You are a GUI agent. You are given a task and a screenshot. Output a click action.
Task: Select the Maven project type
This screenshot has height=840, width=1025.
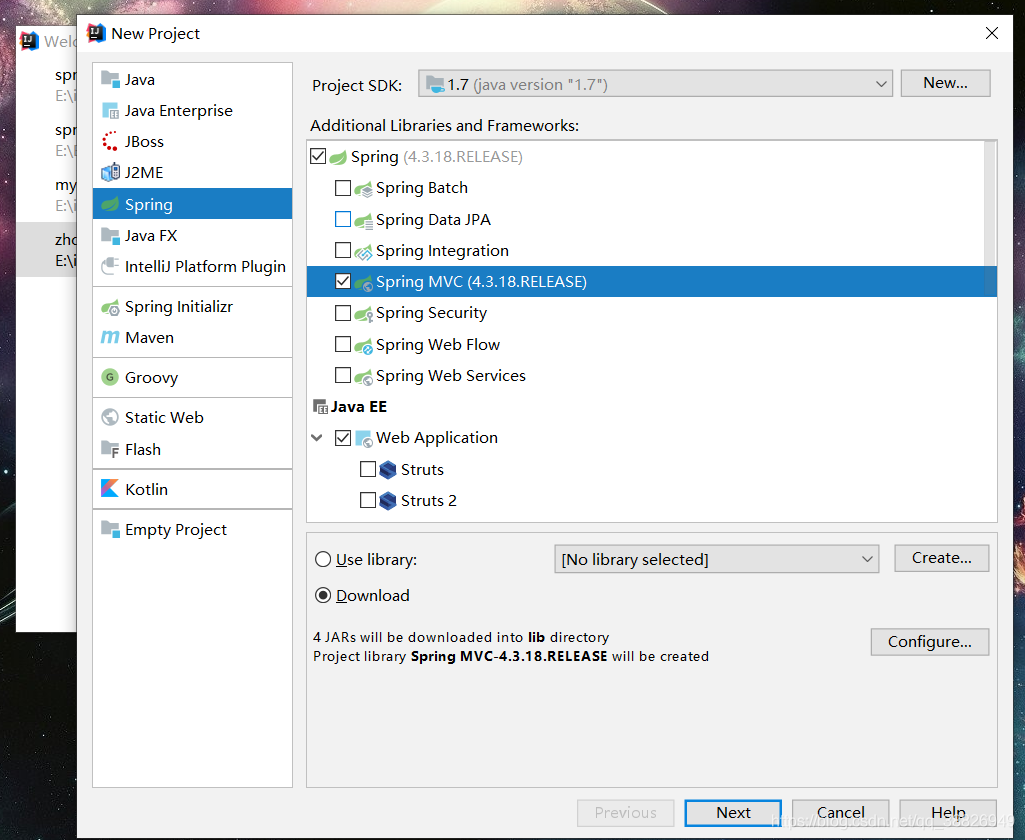tap(192, 337)
